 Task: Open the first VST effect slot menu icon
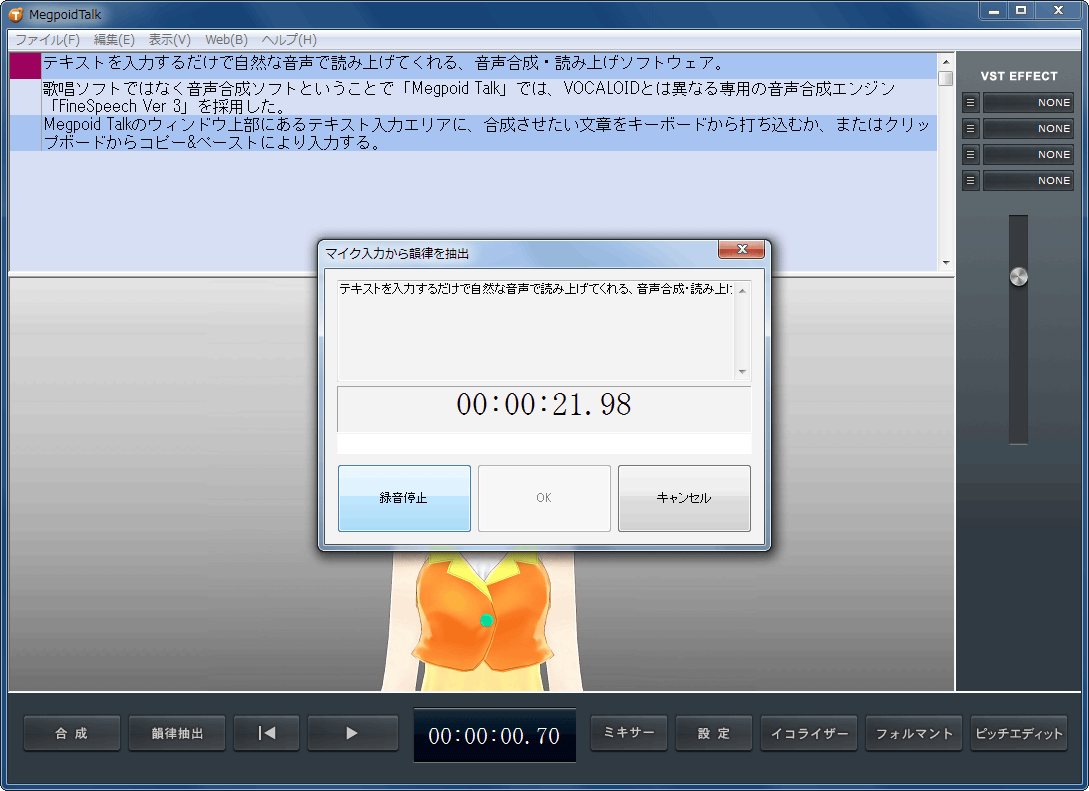point(970,103)
